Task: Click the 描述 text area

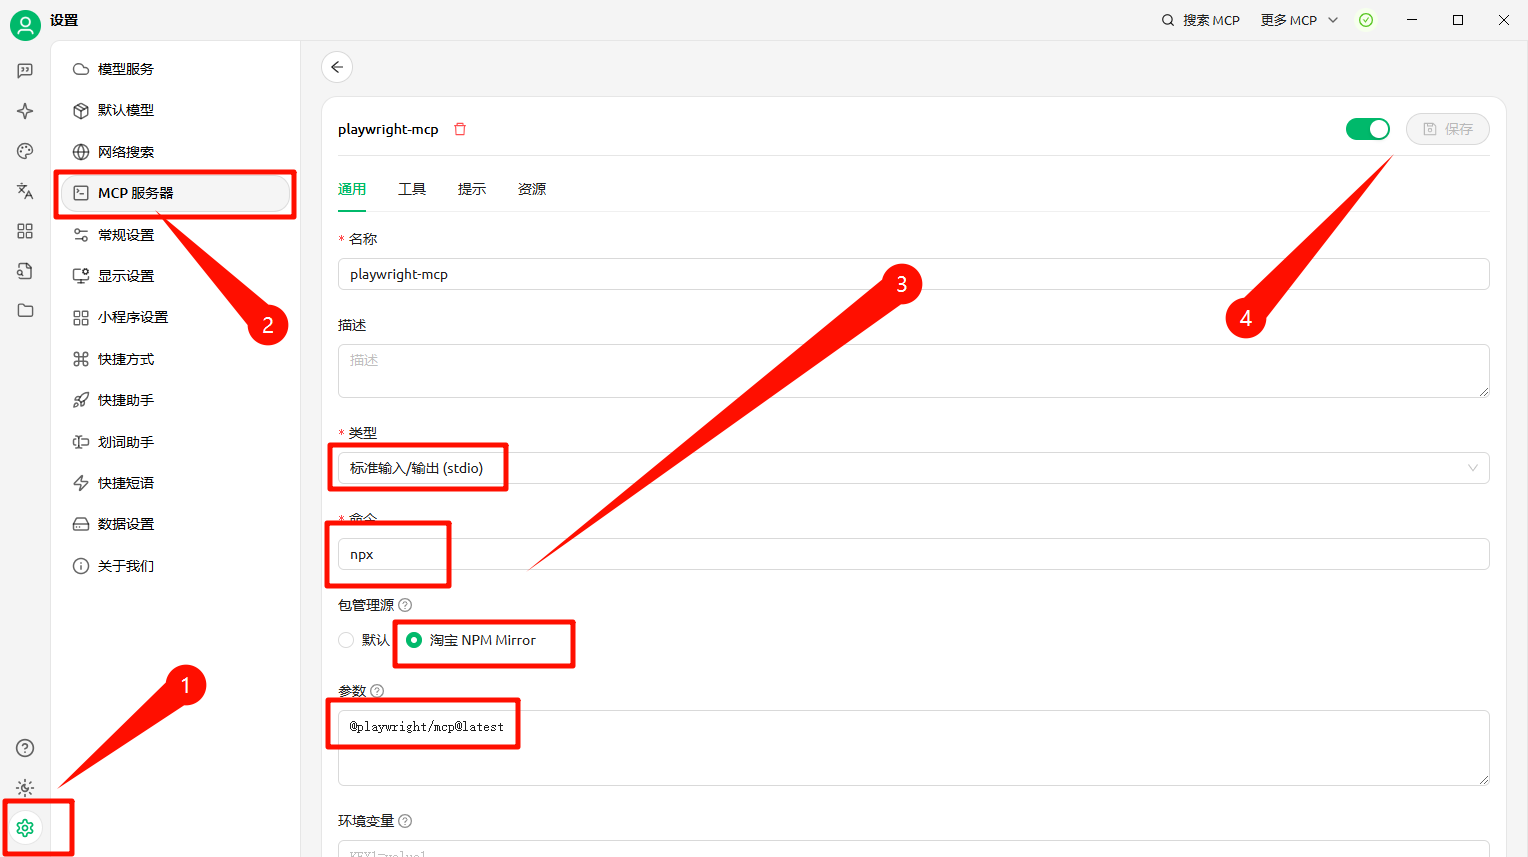Action: [914, 371]
